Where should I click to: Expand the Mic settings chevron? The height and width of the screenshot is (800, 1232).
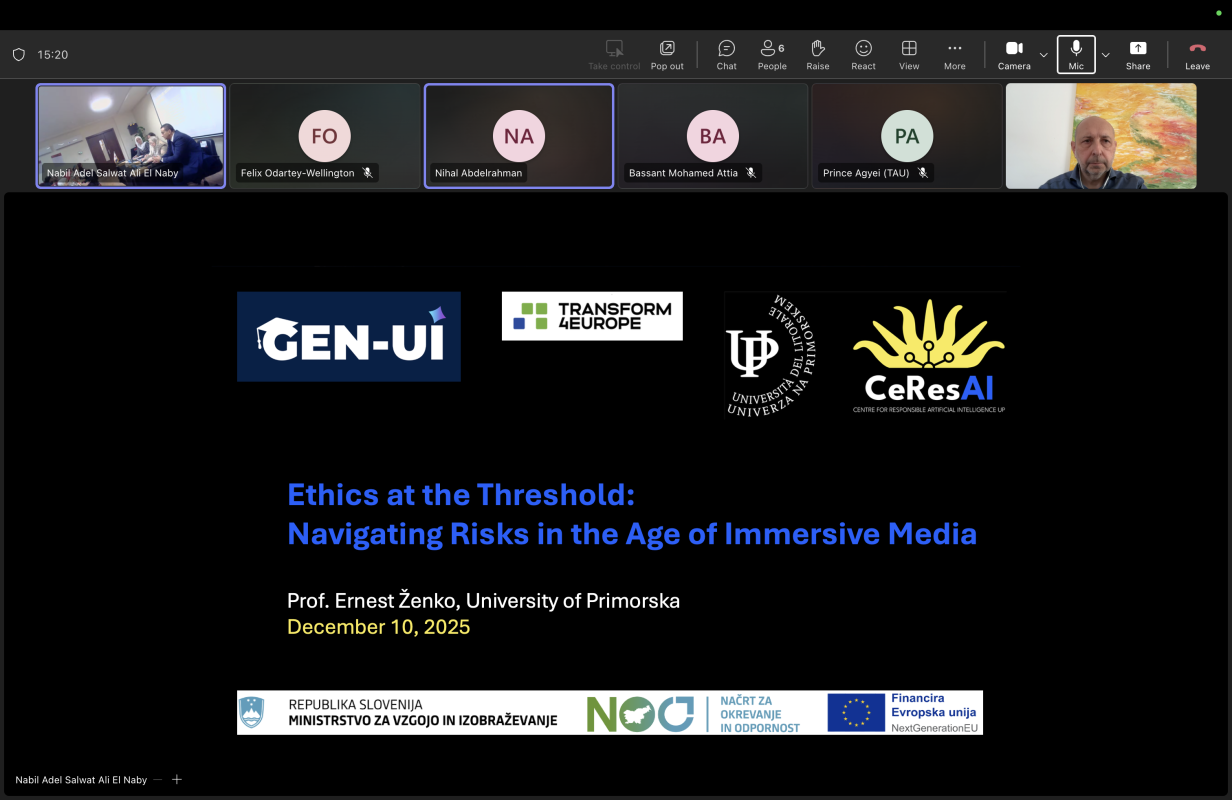point(1105,56)
